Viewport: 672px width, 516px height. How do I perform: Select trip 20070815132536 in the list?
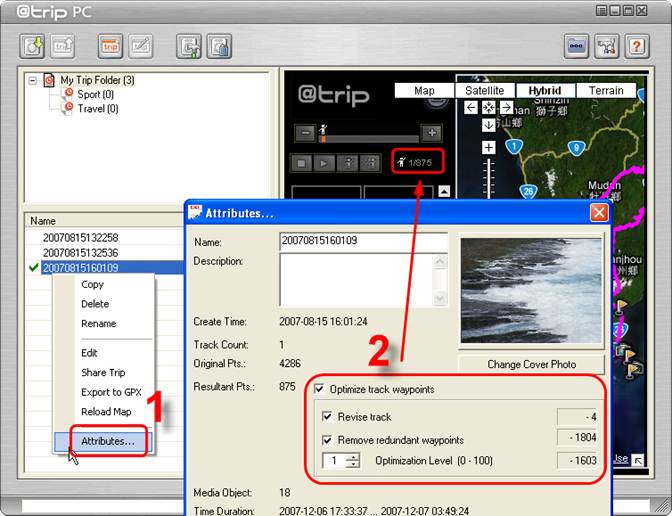pos(81,252)
